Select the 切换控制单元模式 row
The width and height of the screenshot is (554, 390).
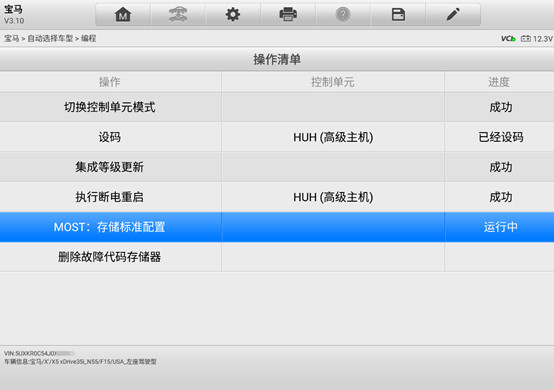click(277, 107)
